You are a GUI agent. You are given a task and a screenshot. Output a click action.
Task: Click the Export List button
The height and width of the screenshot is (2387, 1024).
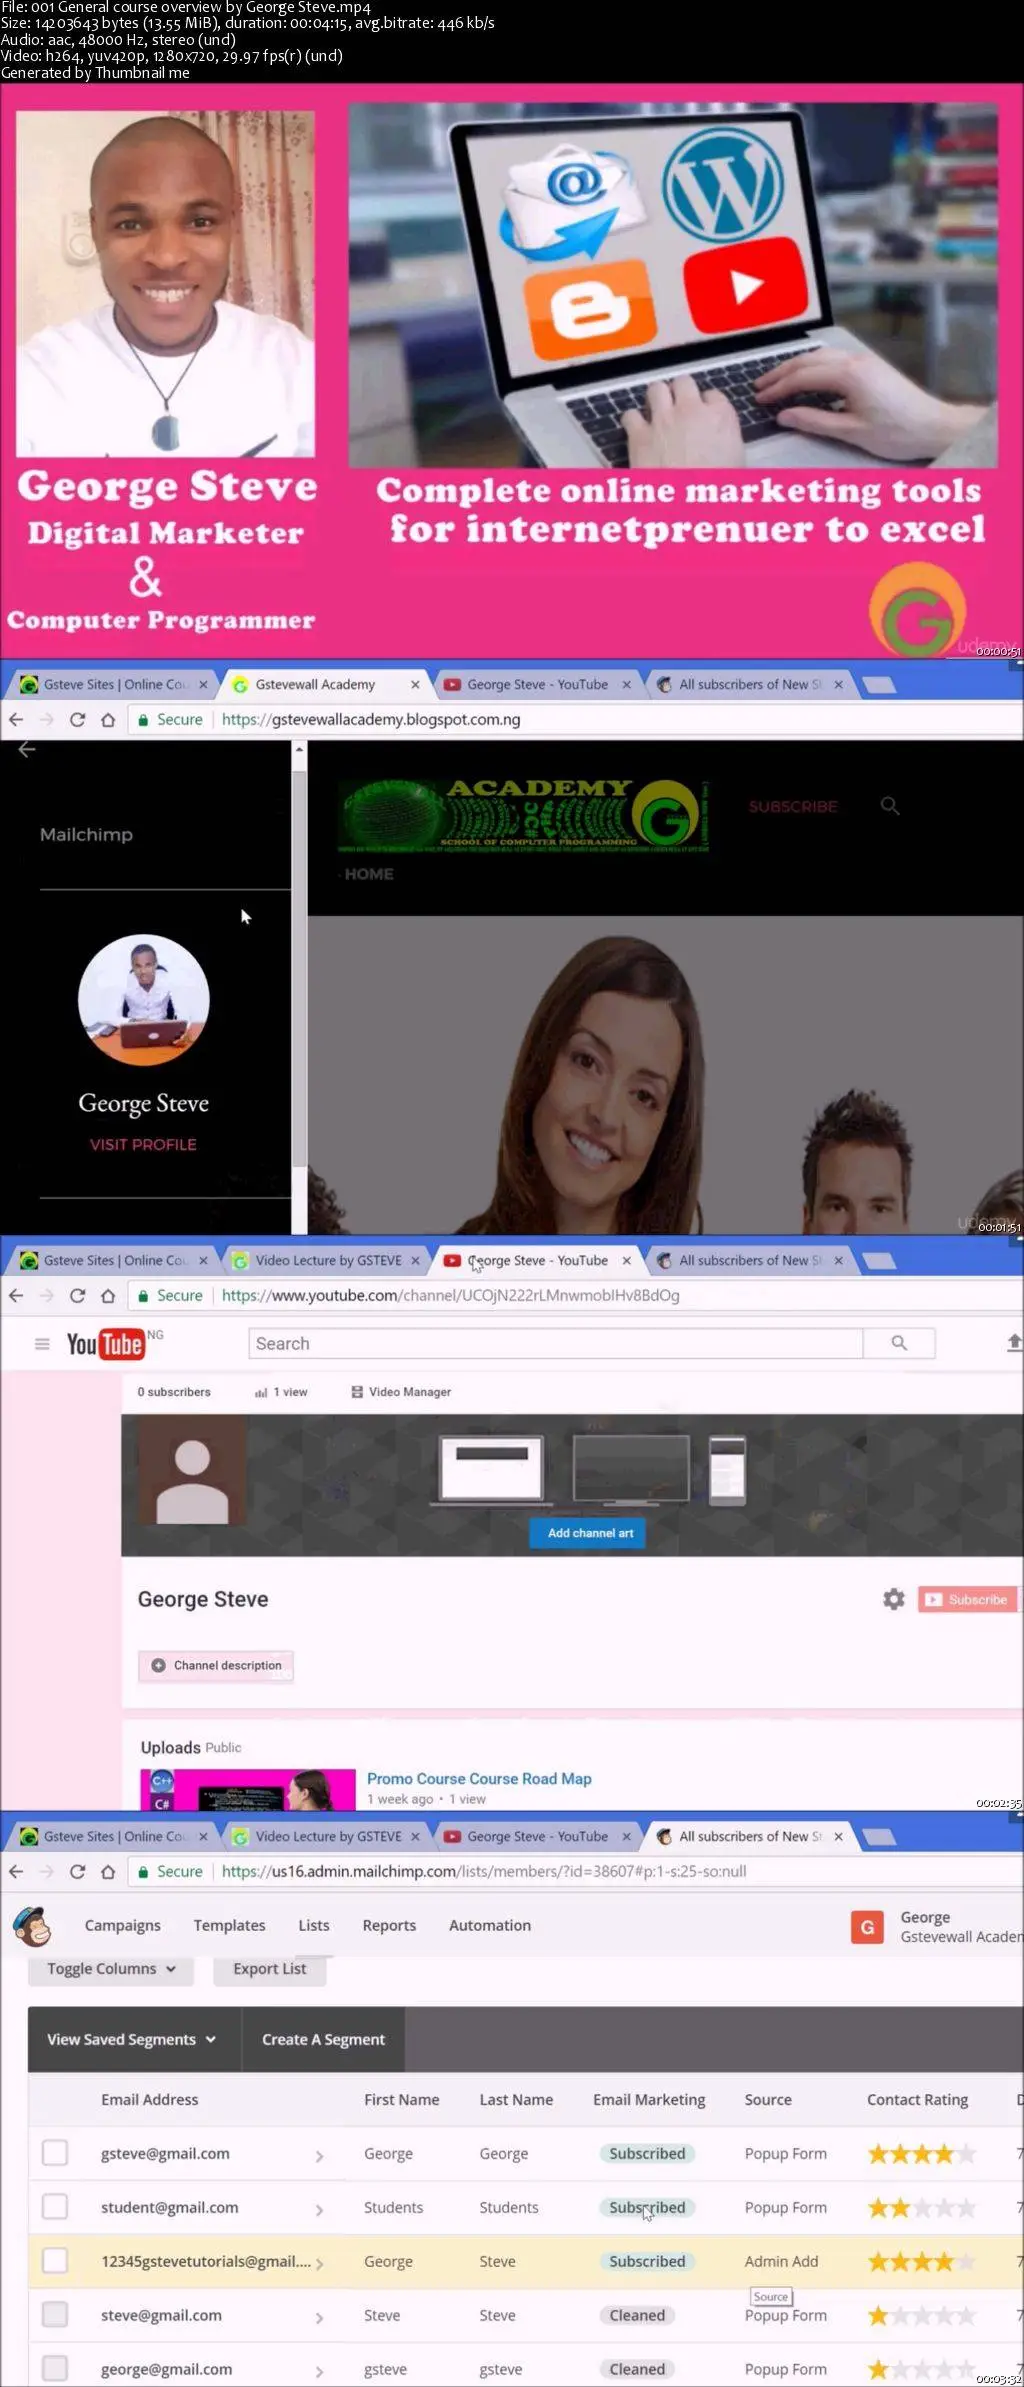[x=270, y=1969]
